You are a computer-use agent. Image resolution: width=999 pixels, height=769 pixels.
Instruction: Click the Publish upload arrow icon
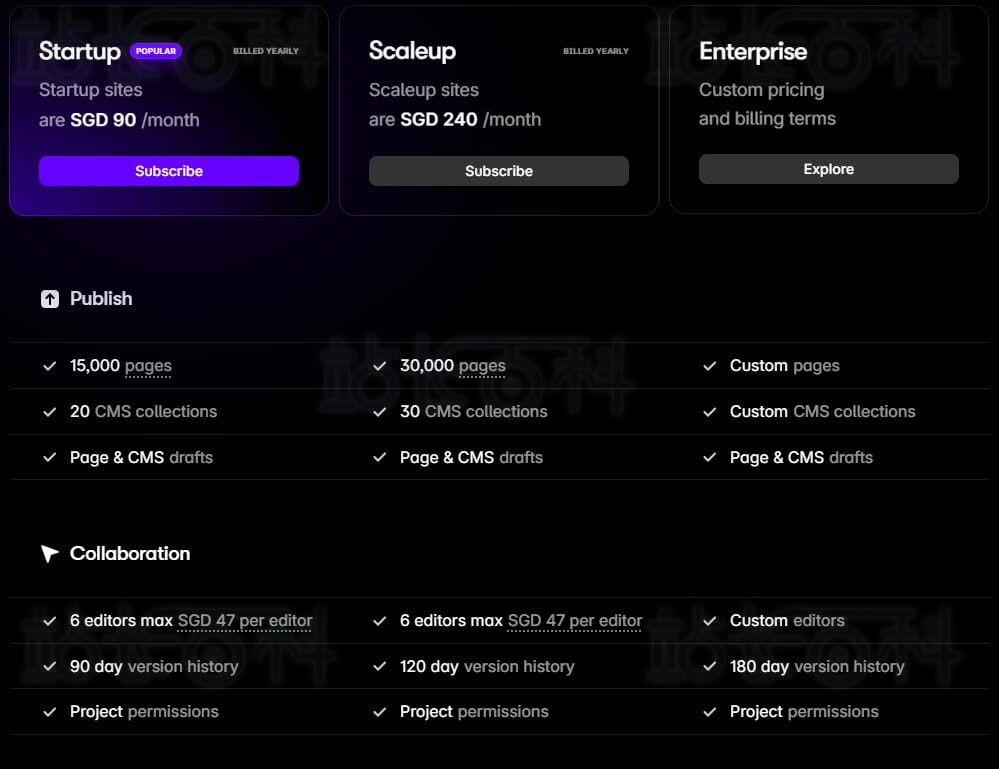50,299
